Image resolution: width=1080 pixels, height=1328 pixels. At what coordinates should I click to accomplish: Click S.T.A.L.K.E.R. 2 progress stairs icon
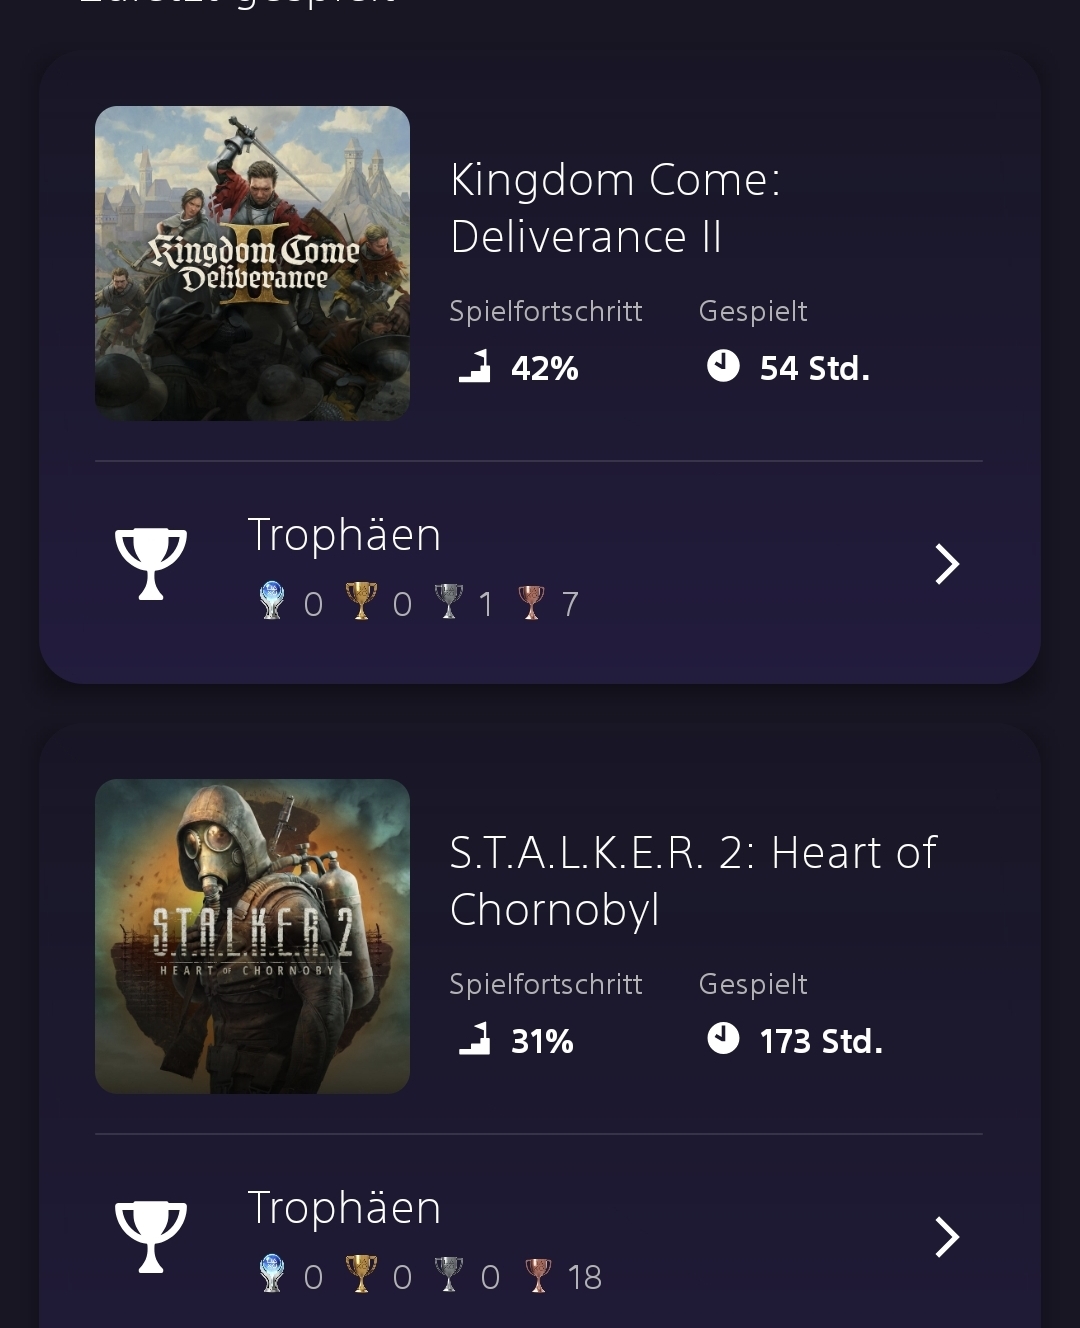(475, 1039)
